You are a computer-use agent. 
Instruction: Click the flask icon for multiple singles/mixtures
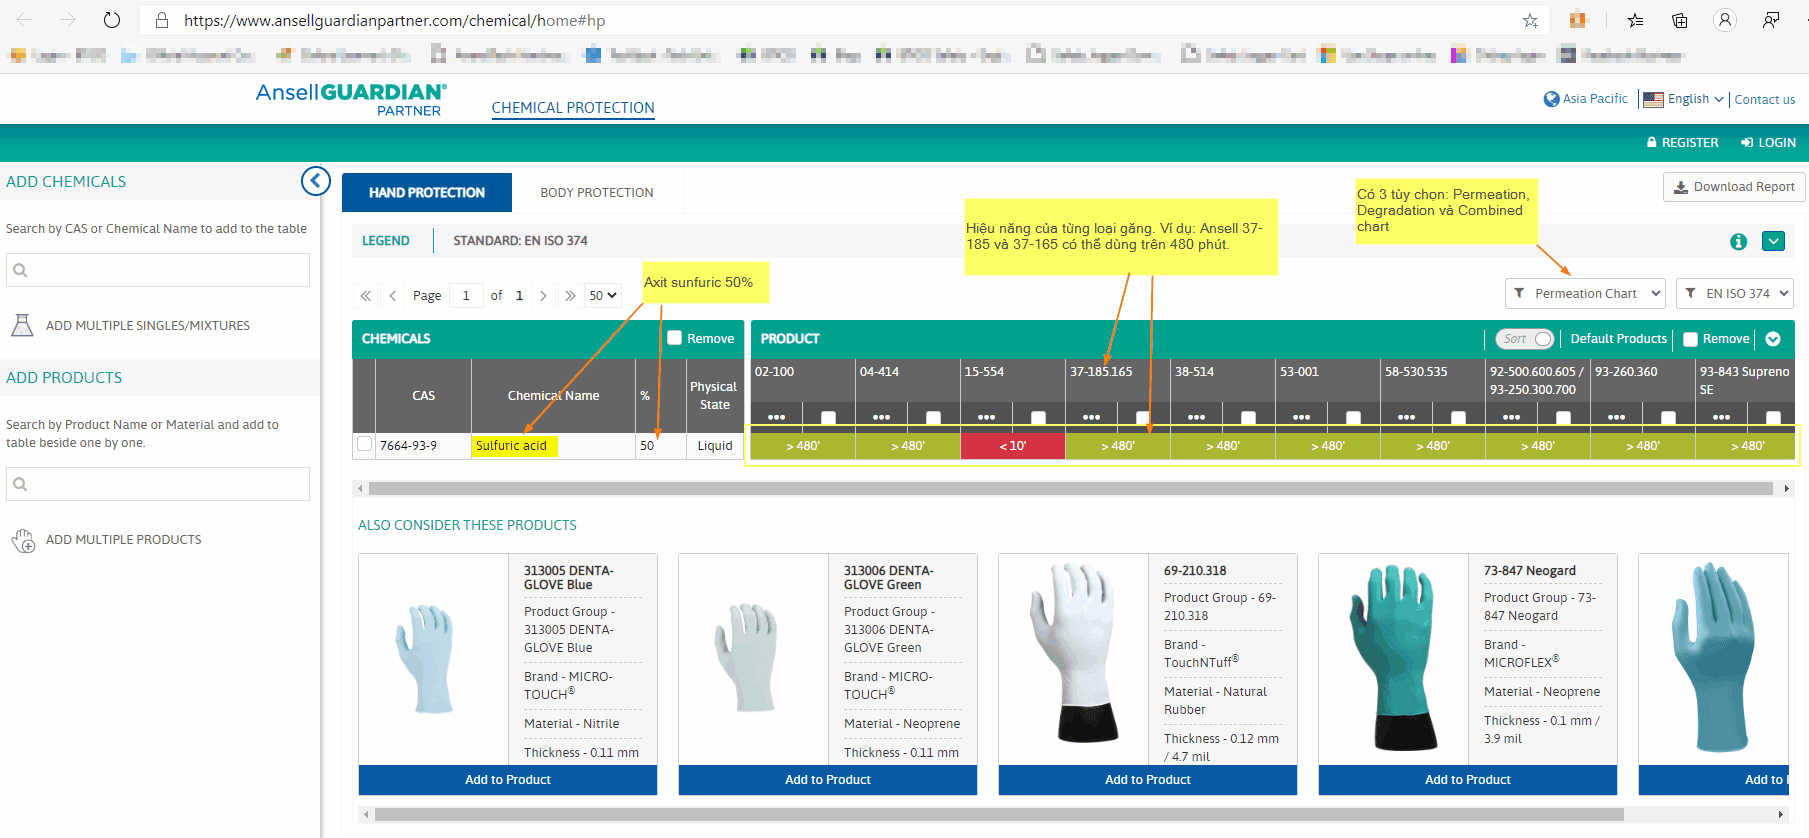click(x=22, y=325)
